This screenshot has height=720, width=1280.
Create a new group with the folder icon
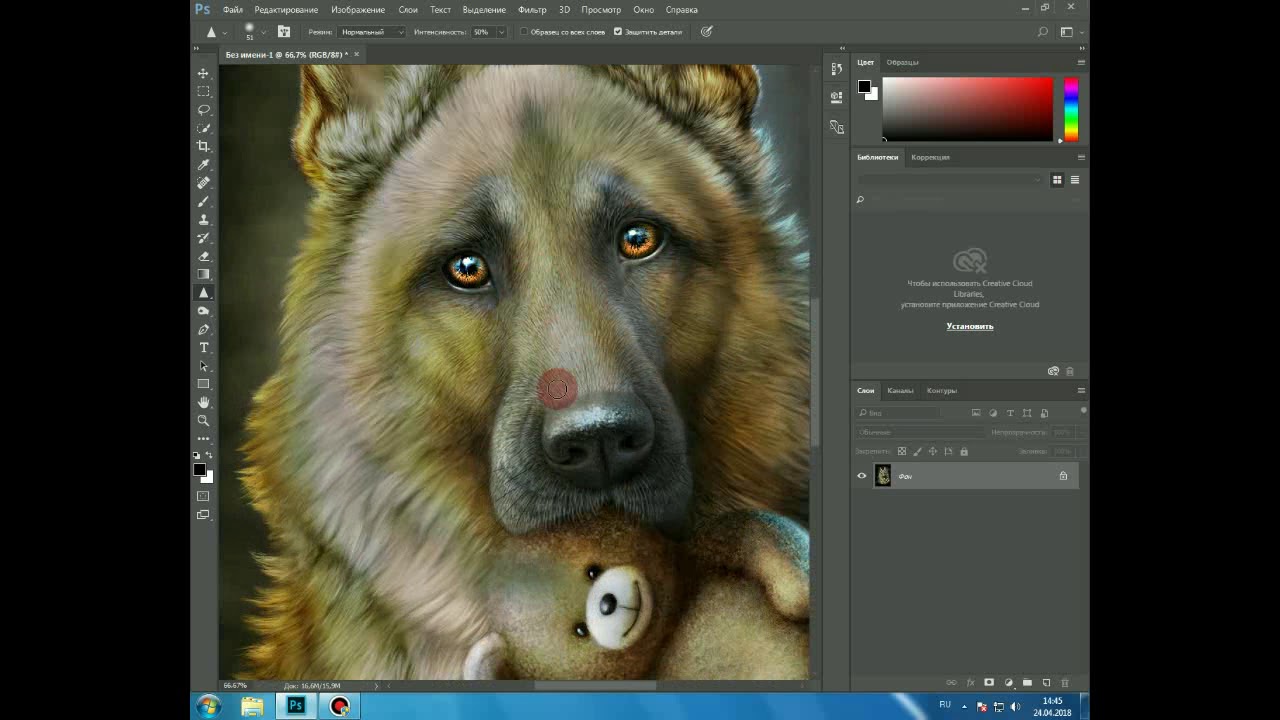pos(1027,683)
